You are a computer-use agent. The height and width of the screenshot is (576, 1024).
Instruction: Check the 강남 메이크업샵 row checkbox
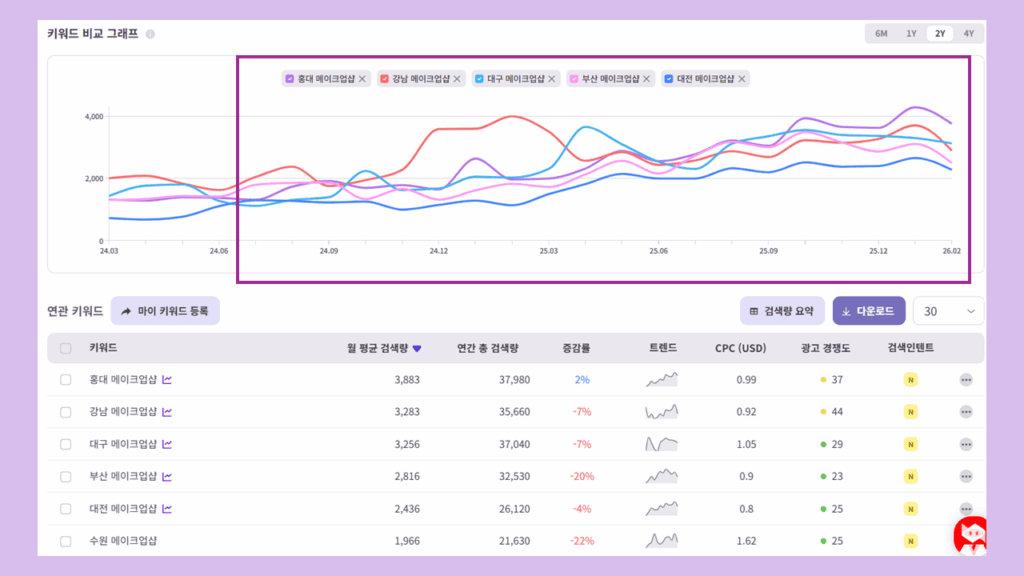pos(66,412)
